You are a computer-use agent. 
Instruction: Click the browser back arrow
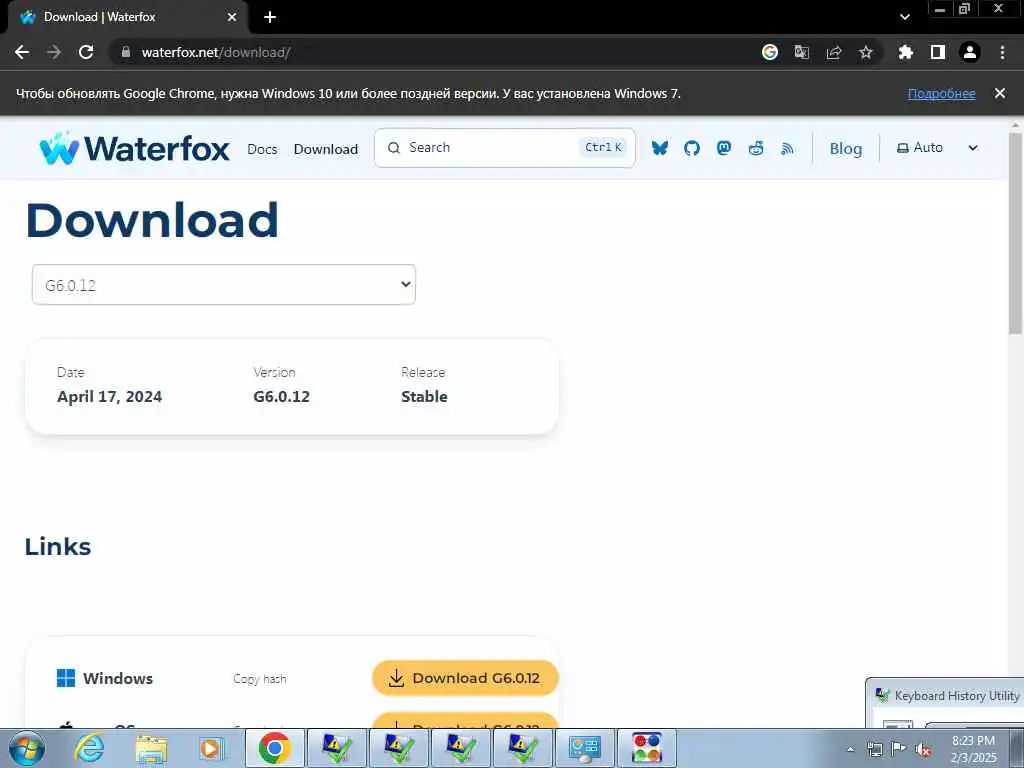tap(22, 52)
